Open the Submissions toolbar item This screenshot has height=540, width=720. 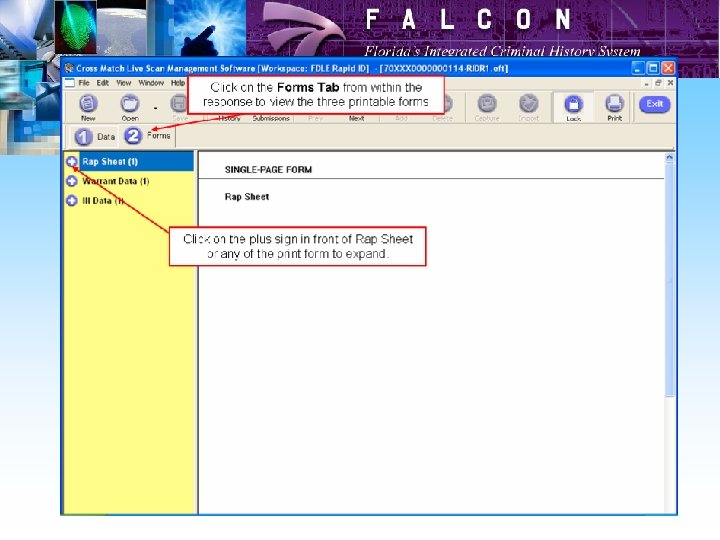tap(271, 118)
